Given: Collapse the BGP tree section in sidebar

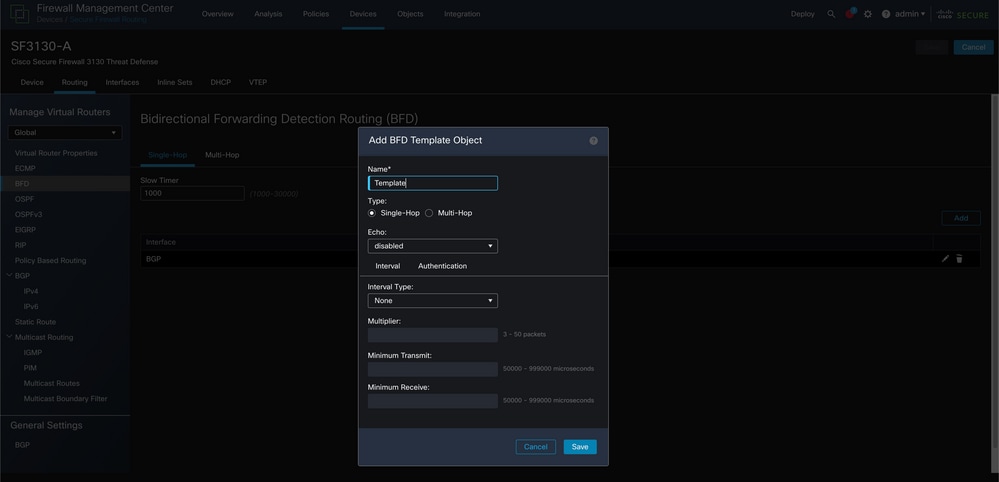Looking at the screenshot, I should [x=10, y=275].
